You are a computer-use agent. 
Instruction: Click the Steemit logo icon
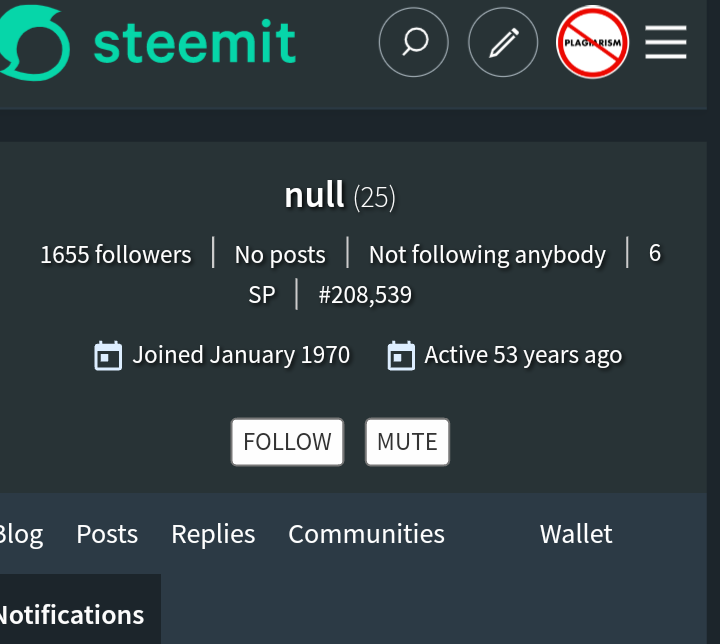pos(32,44)
